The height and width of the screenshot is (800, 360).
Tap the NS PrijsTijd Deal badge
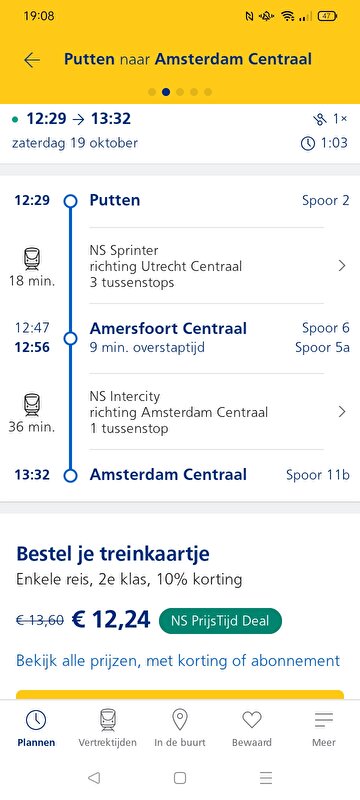pos(220,621)
